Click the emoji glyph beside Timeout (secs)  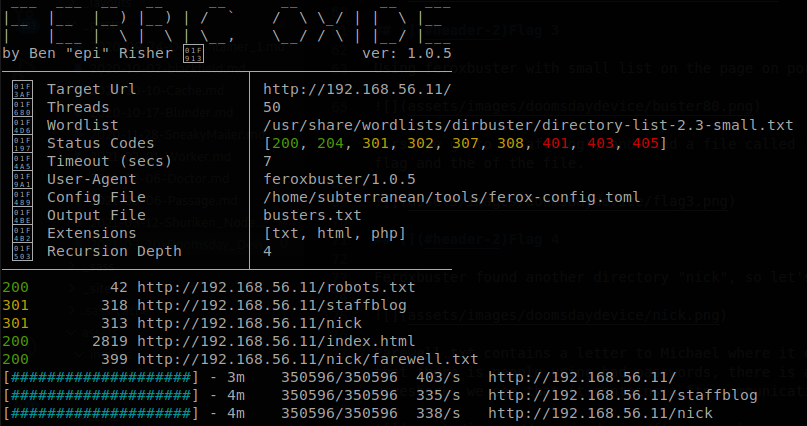click(22, 162)
